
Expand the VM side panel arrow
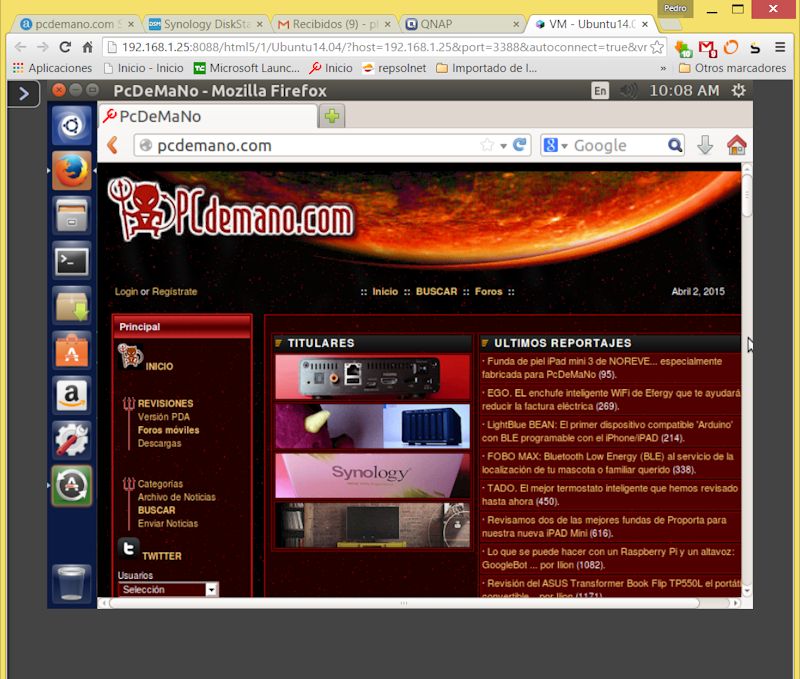pyautogui.click(x=23, y=94)
